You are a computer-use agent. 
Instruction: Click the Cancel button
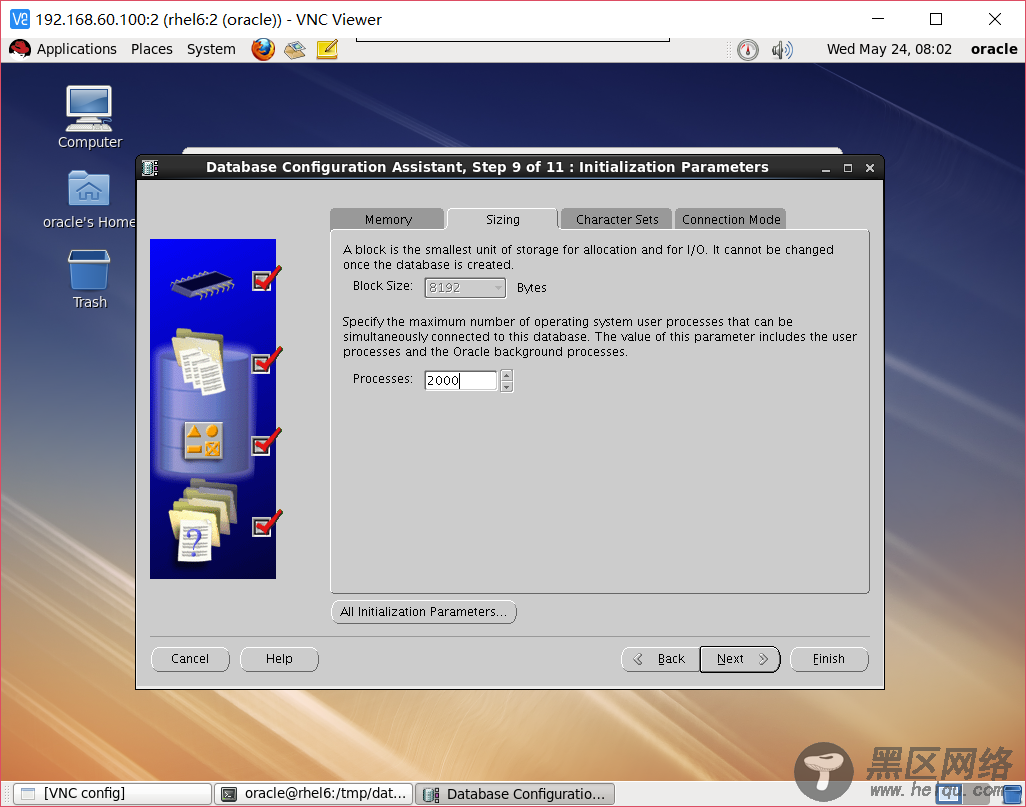pos(190,659)
